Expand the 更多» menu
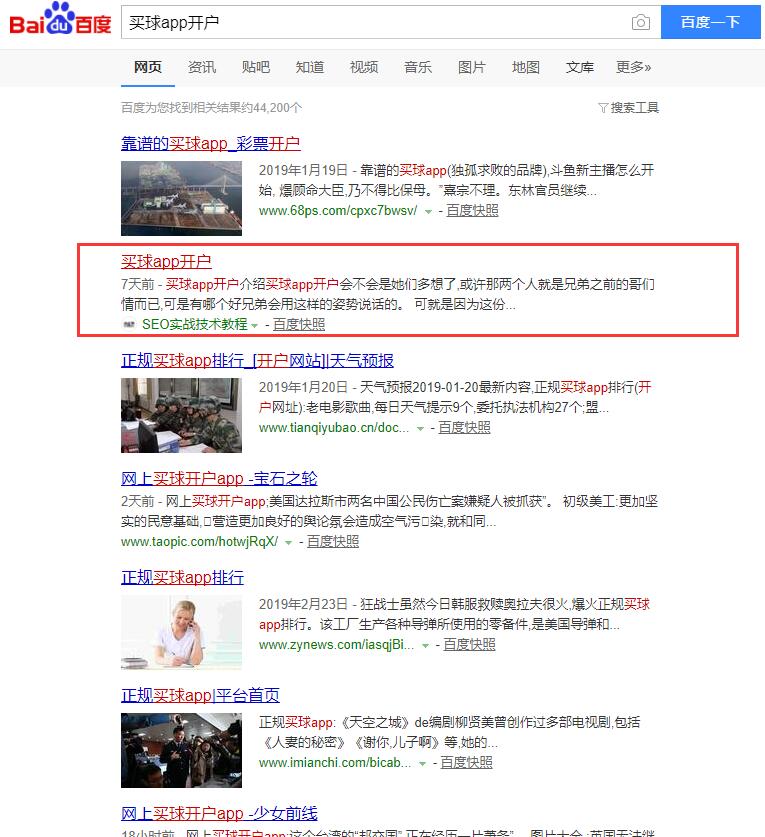Screen dimensions: 765x837 (634, 67)
